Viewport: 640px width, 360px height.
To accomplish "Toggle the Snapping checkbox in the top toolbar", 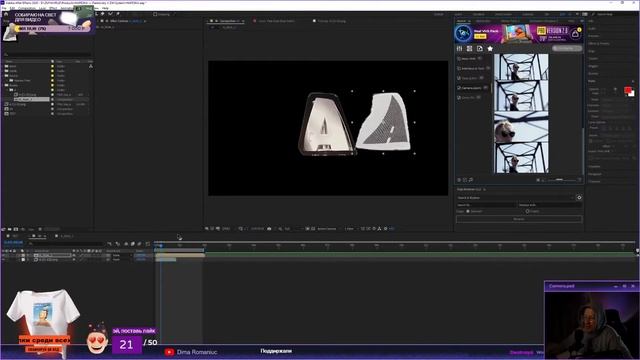I will (155, 14).
